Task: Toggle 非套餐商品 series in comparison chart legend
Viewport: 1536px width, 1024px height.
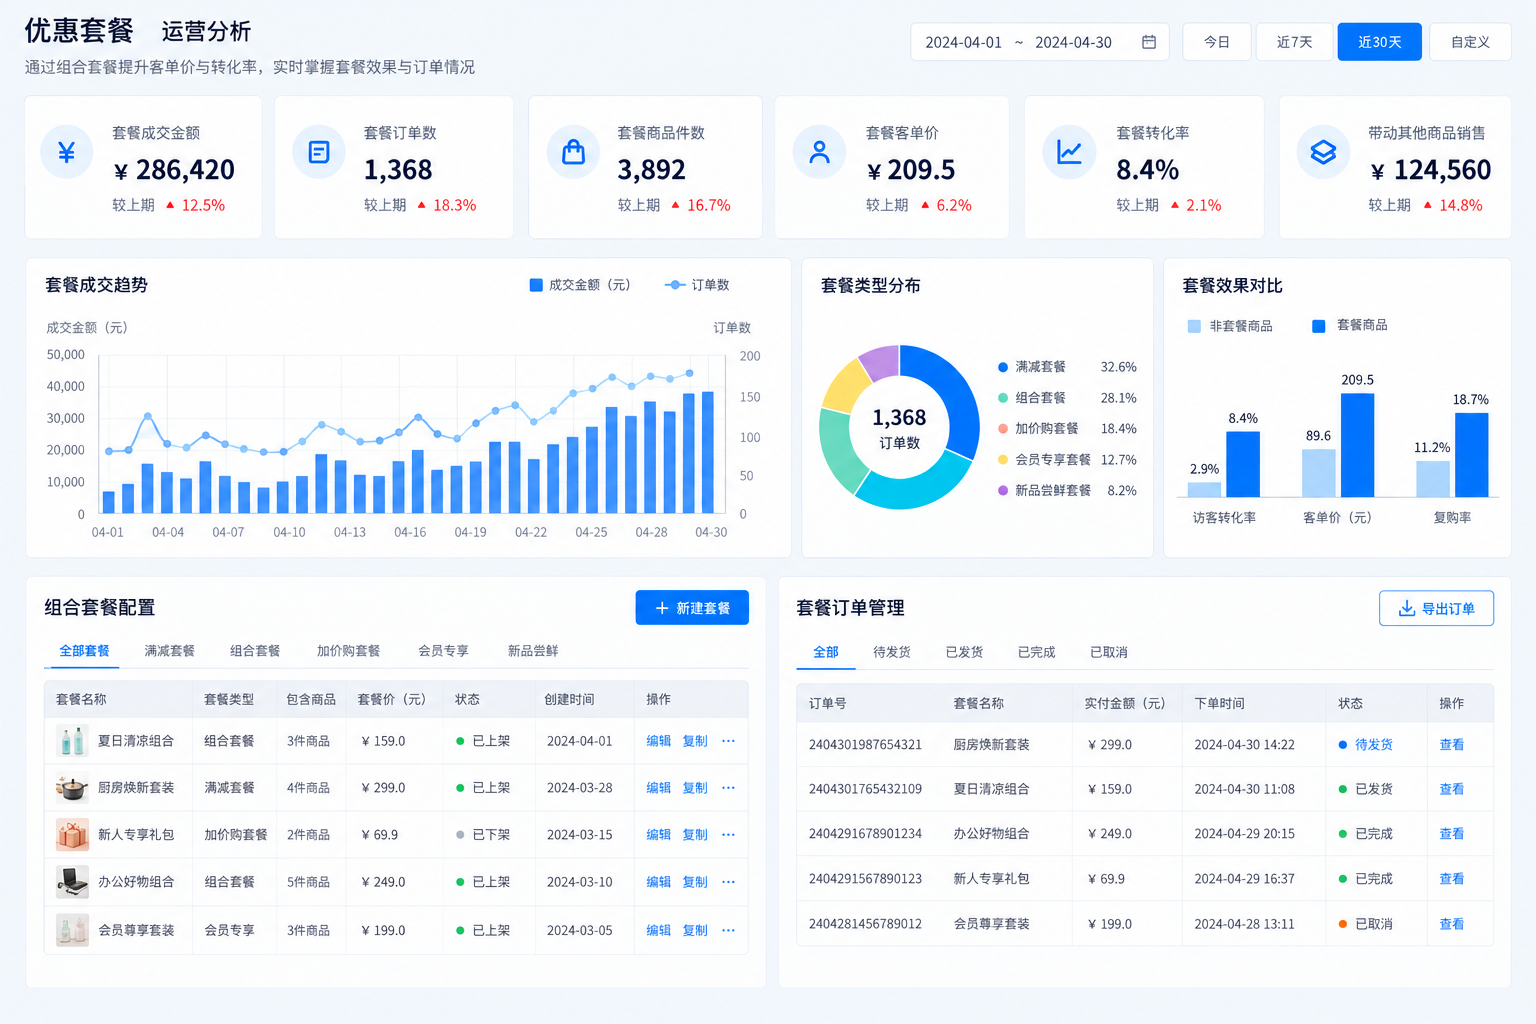Action: 1230,326
